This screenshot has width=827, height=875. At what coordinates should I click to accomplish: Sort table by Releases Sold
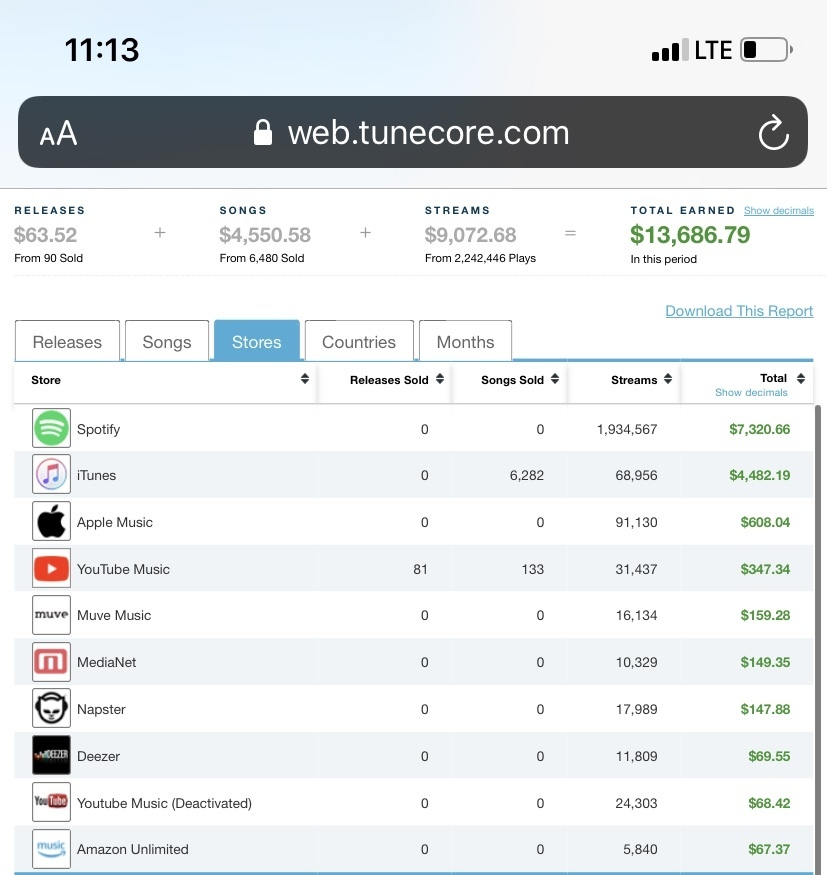(440, 379)
